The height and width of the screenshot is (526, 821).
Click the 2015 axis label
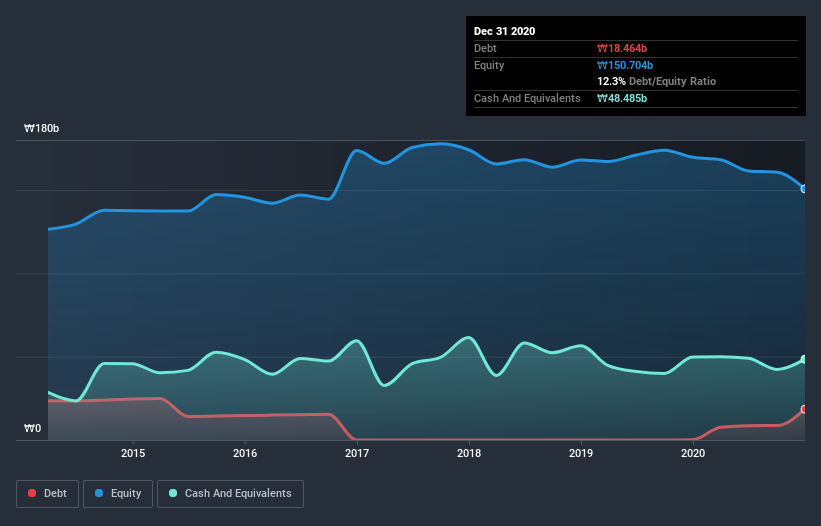coord(133,453)
